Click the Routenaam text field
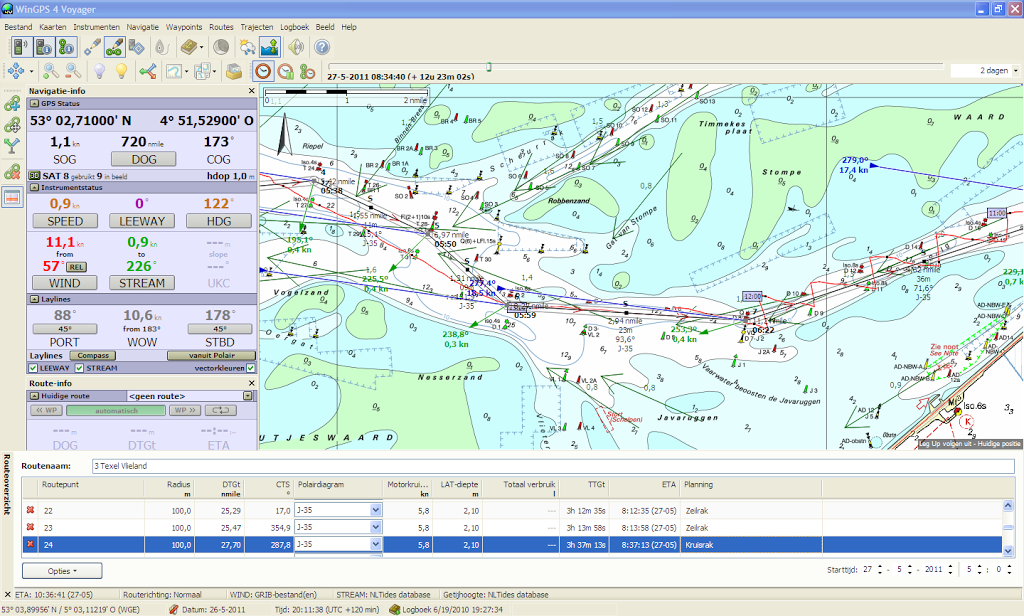The height and width of the screenshot is (616, 1024). [553, 466]
